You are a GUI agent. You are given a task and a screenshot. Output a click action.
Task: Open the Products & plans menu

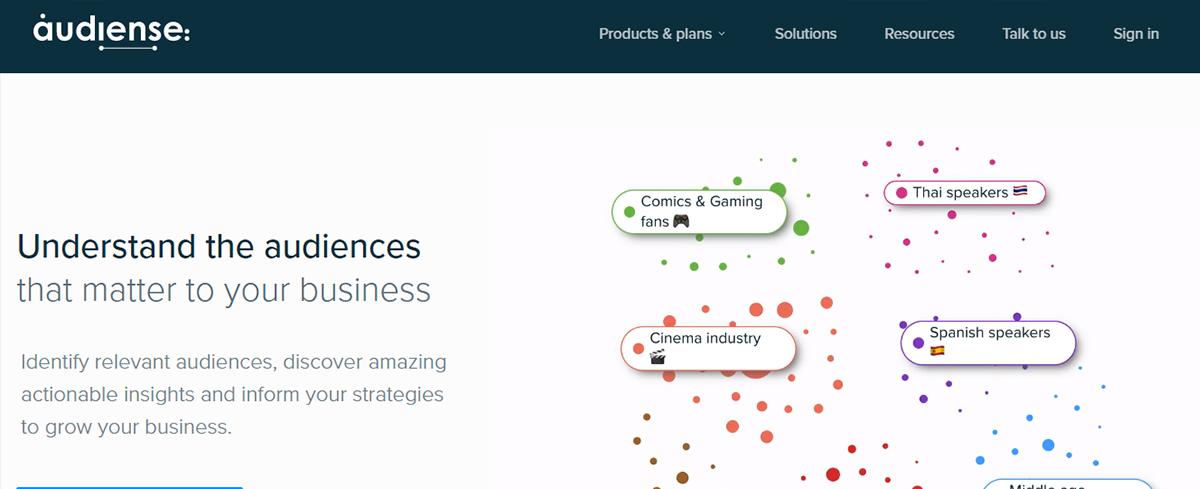[662, 34]
